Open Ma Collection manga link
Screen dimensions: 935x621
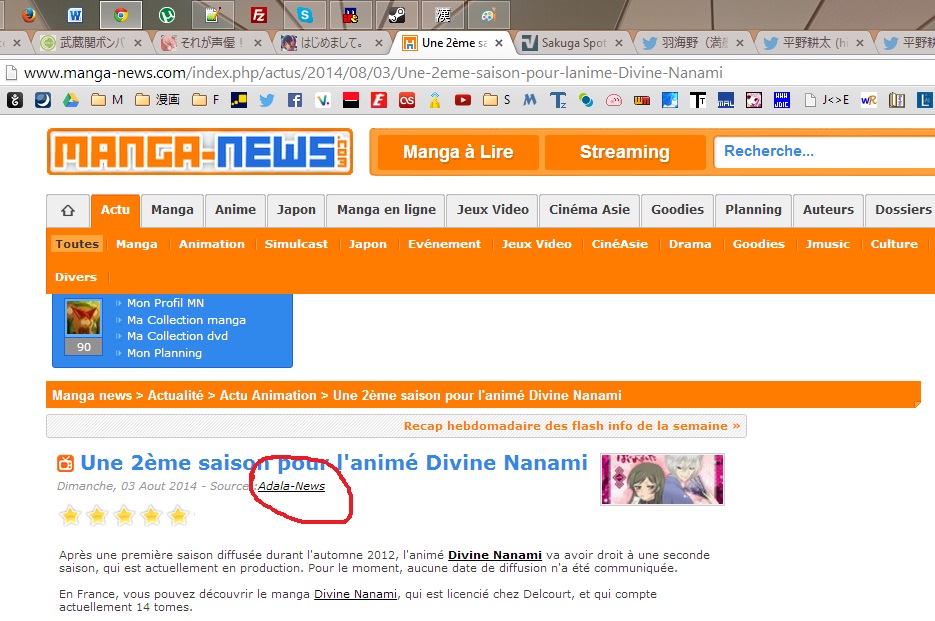click(x=186, y=320)
